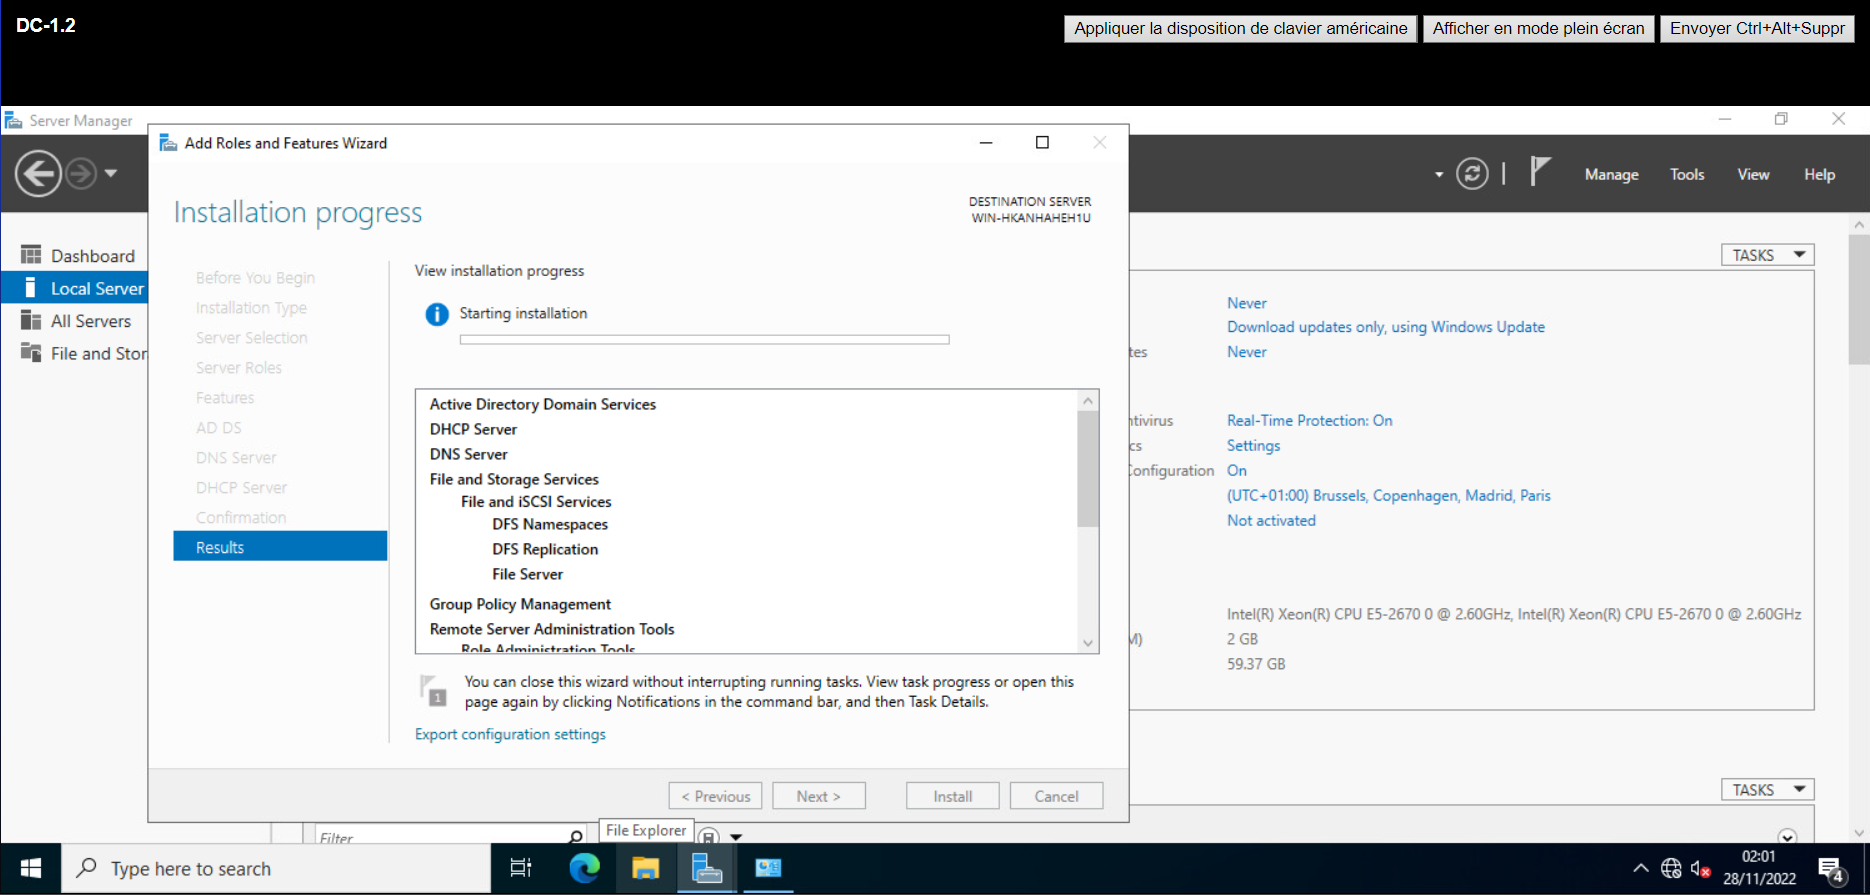
Task: Click the All Servers icon
Action: [31, 320]
